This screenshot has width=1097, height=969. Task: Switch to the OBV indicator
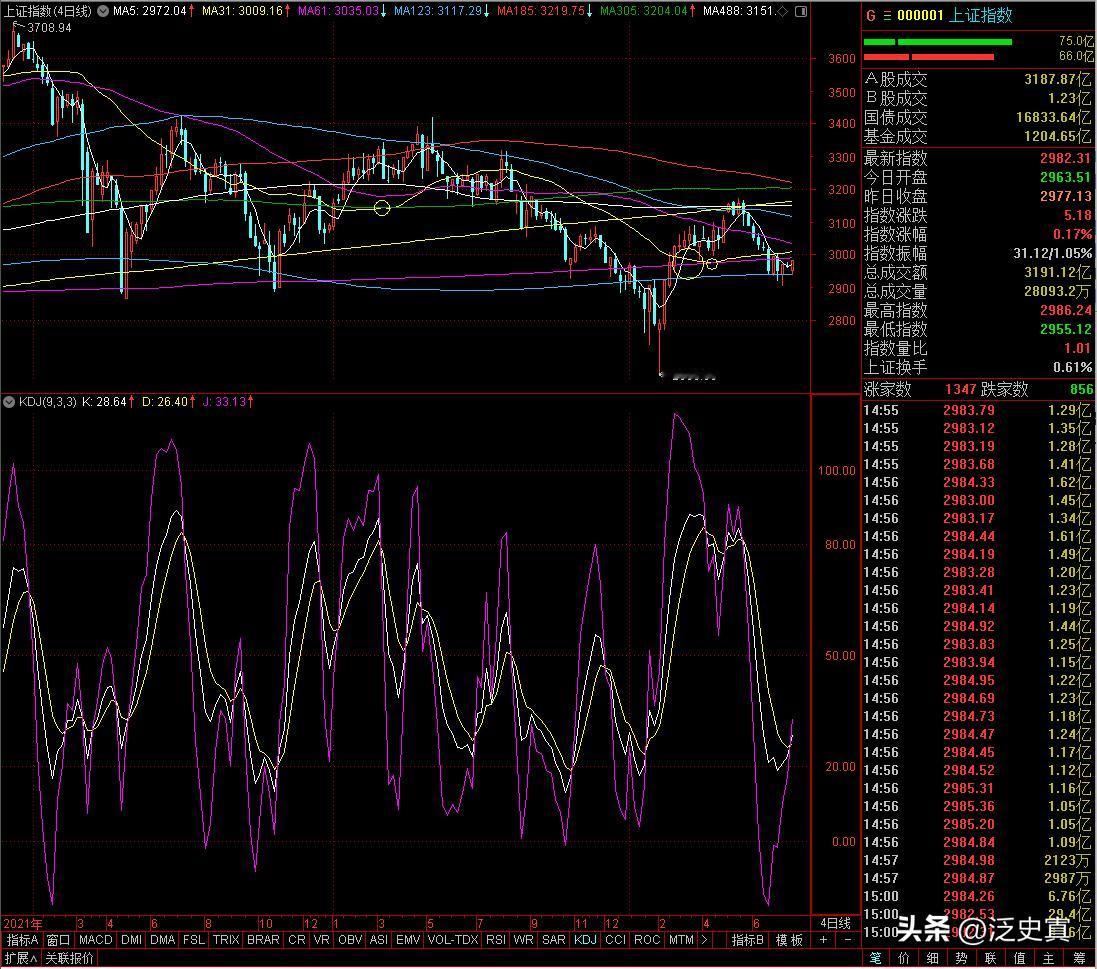(350, 940)
